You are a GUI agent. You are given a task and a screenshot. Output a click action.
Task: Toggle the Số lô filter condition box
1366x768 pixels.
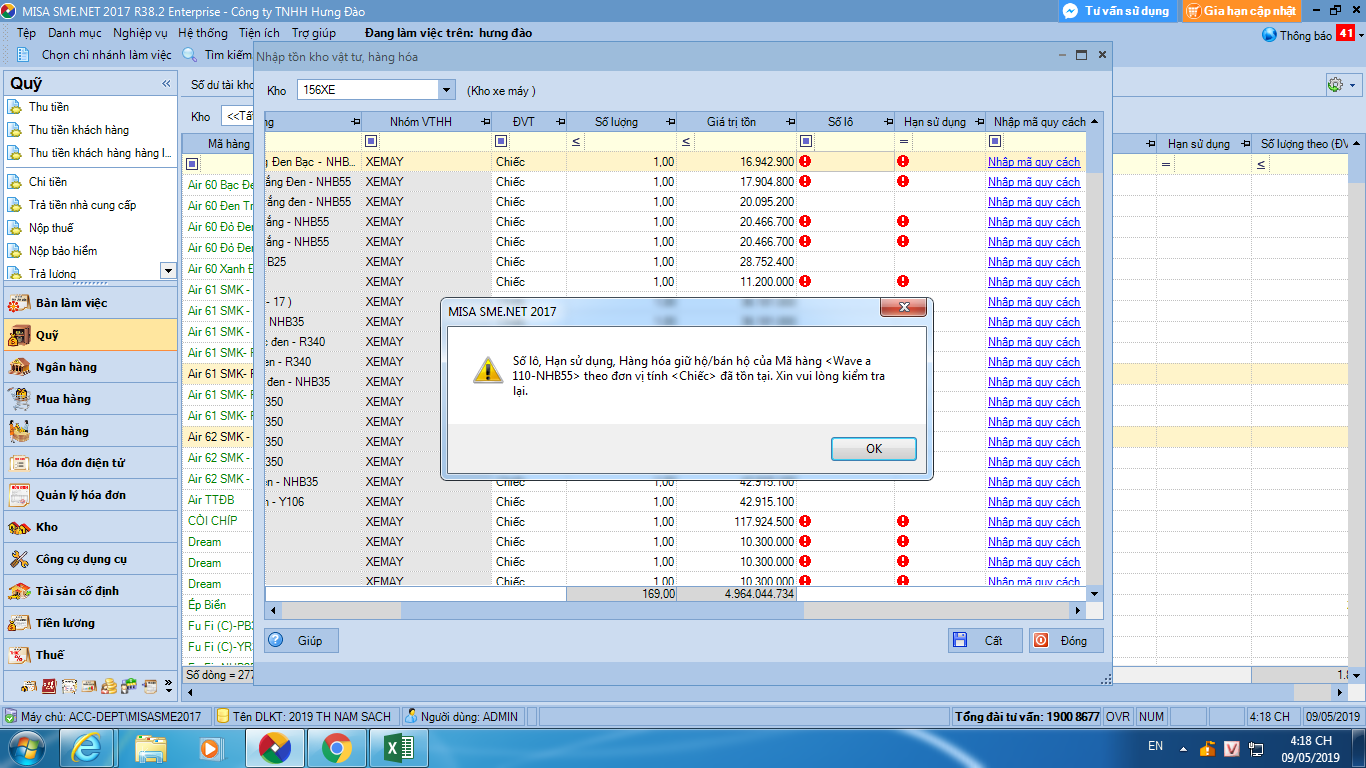tap(805, 141)
